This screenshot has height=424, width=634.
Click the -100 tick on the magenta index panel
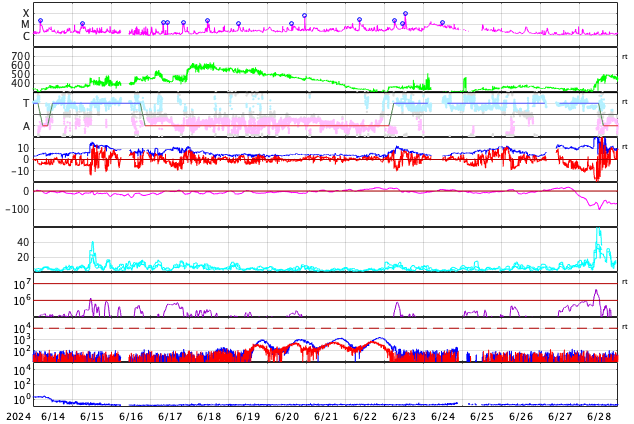pos(18,209)
